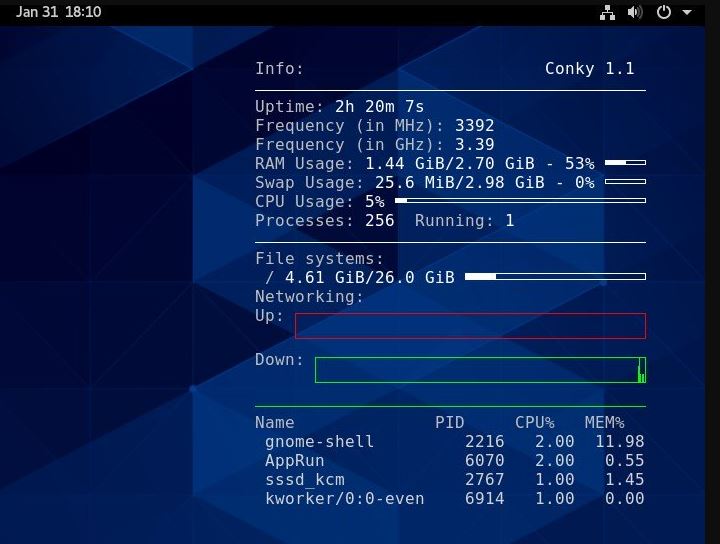Click the 'File systems:' heading

(320, 259)
